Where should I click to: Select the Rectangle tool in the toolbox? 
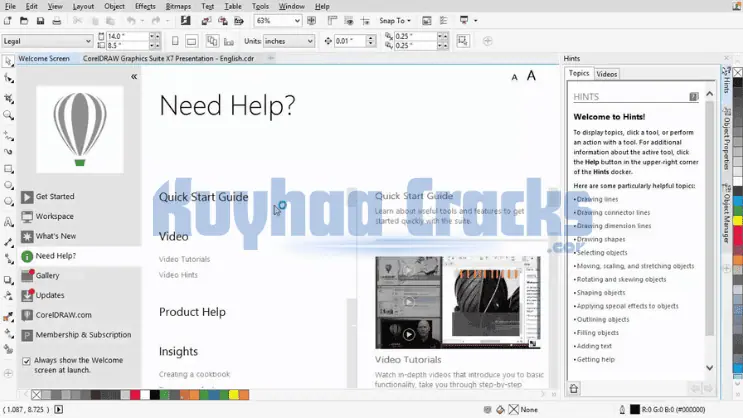pyautogui.click(x=8, y=168)
